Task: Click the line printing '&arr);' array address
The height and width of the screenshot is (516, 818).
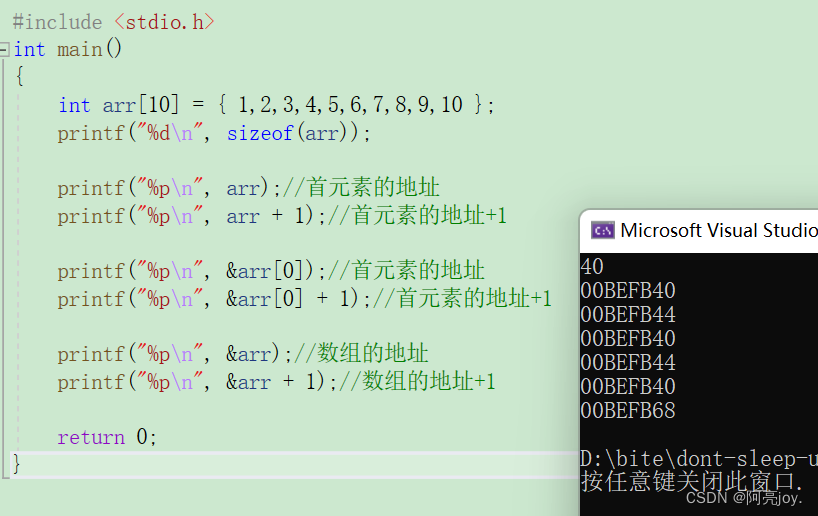Action: (243, 354)
